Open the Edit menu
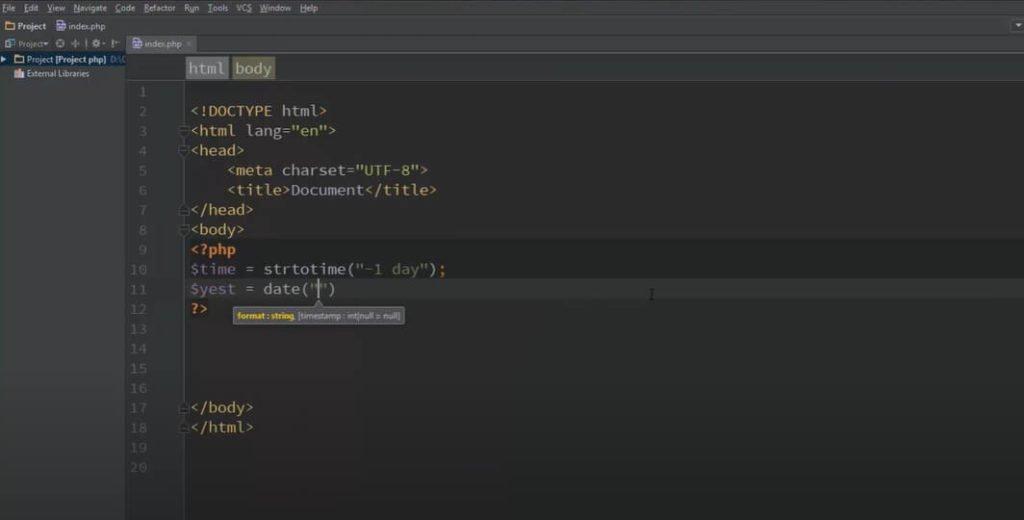Image resolution: width=1024 pixels, height=520 pixels. click(x=31, y=8)
